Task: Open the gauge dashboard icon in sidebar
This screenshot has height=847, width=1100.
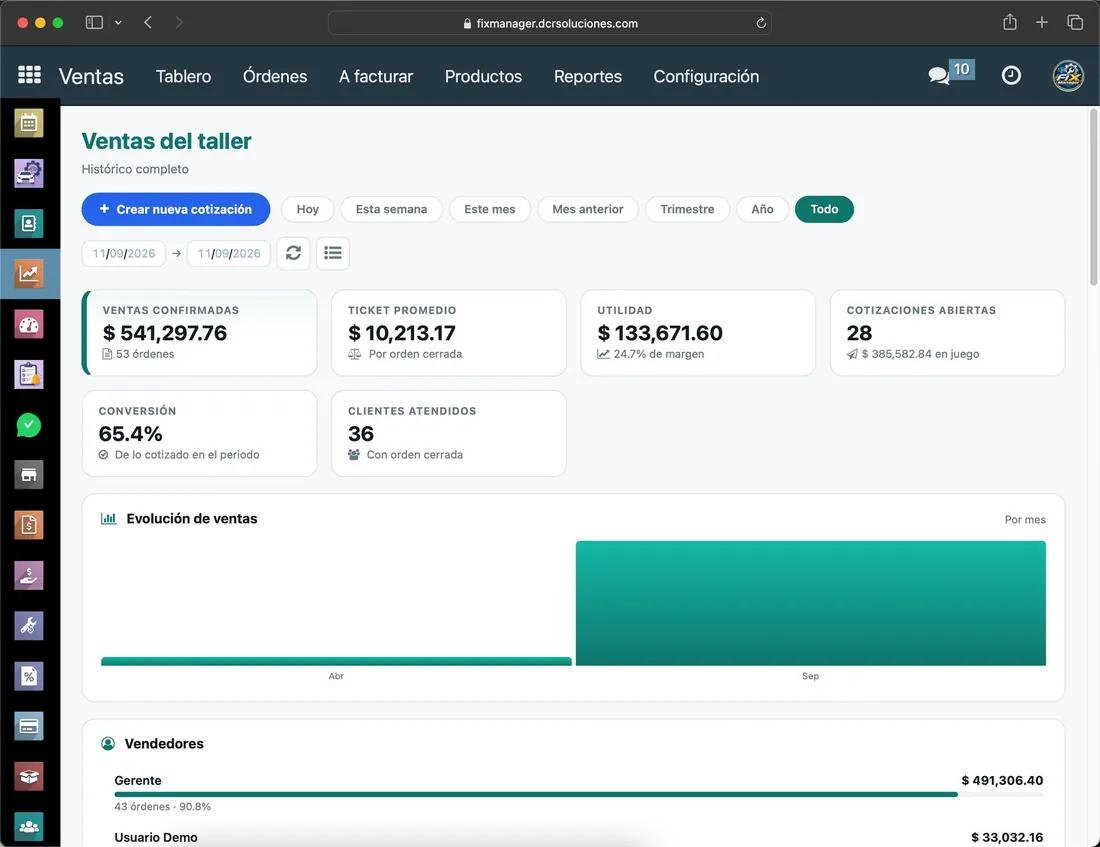Action: (29, 324)
